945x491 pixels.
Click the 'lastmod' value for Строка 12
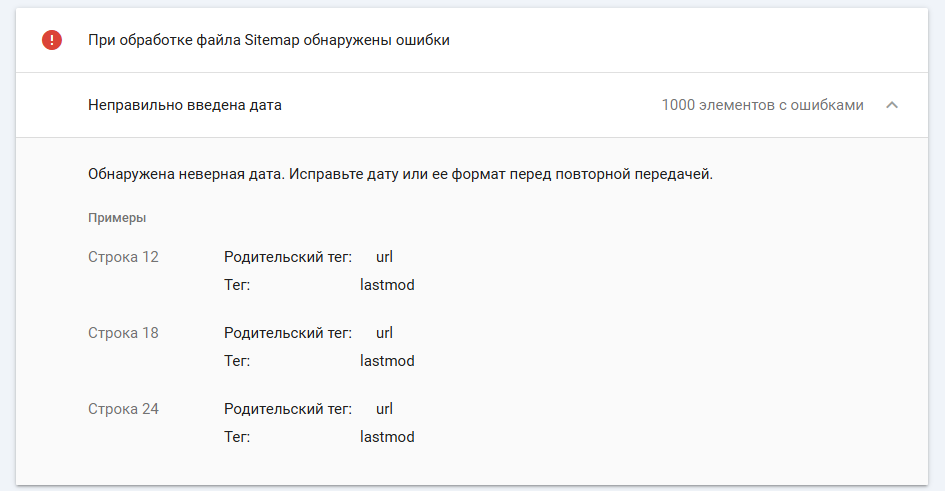(387, 285)
